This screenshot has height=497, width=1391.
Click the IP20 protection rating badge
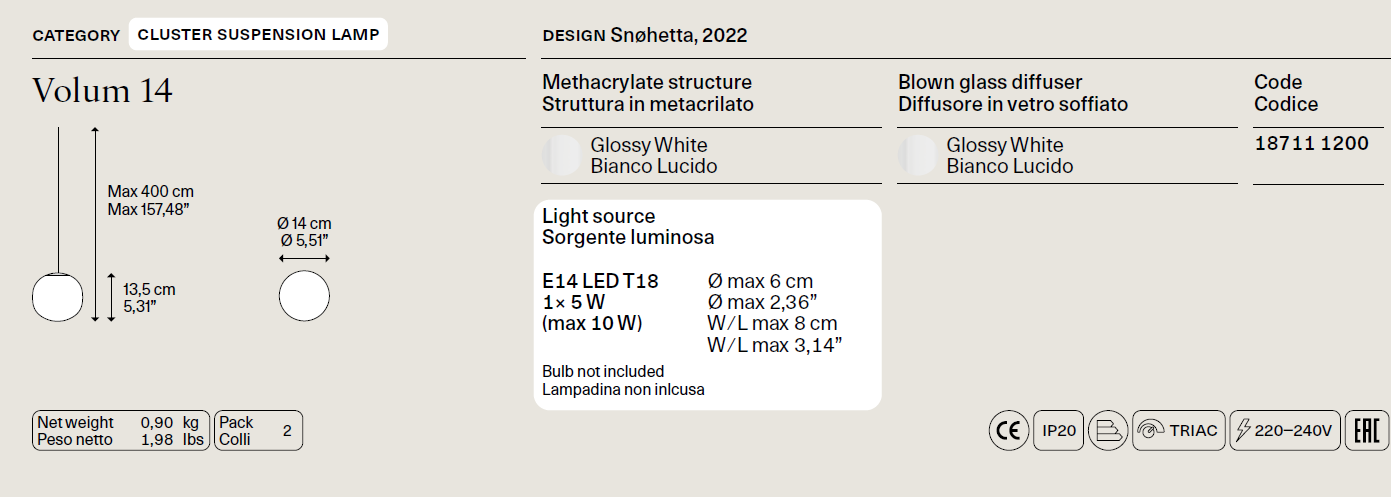point(1059,431)
